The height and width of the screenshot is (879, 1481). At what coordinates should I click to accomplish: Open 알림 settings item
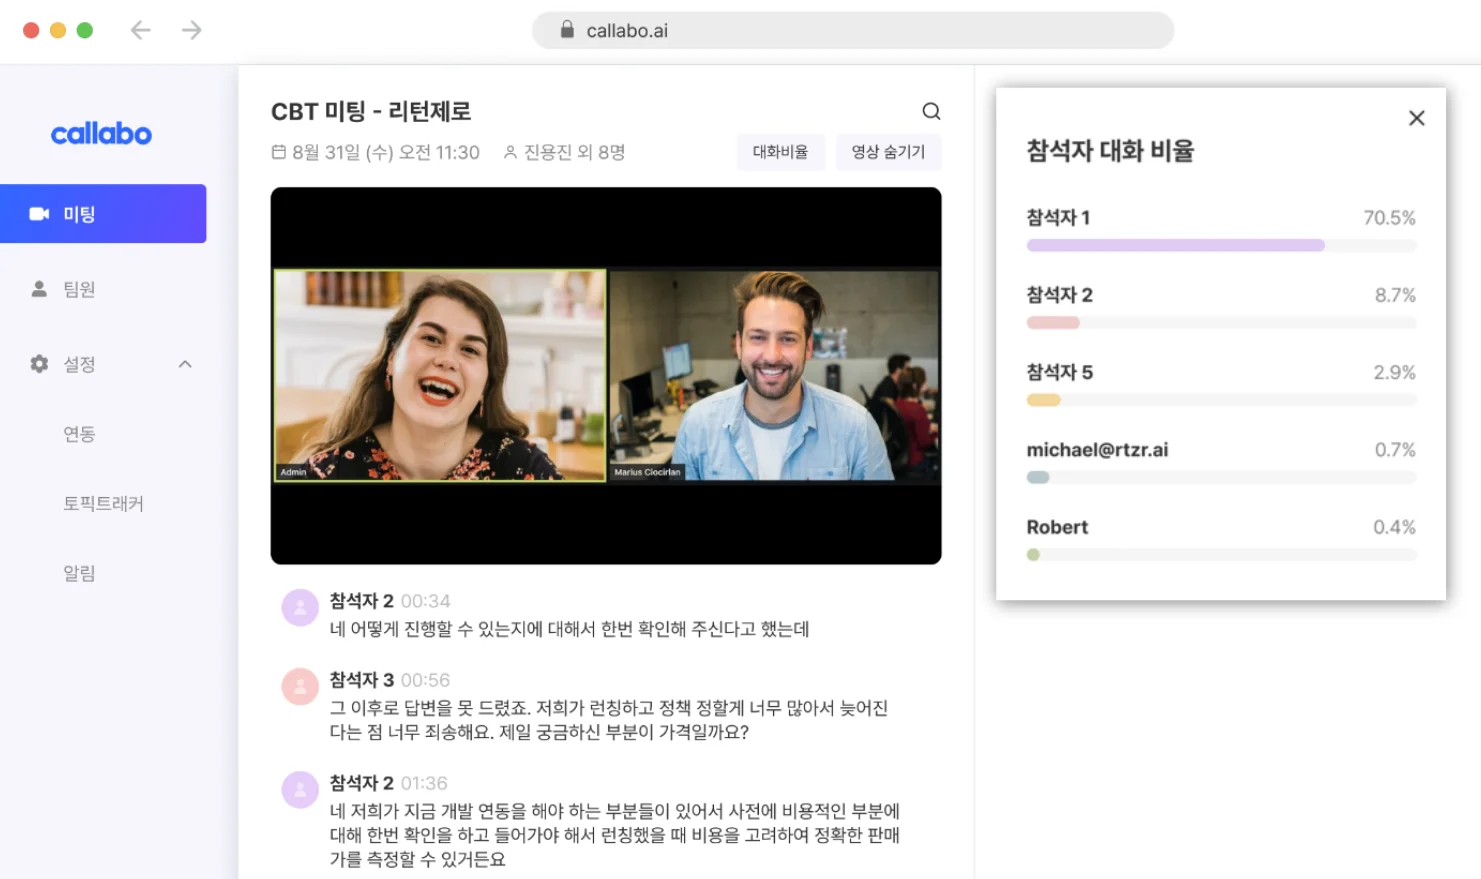[x=80, y=573]
